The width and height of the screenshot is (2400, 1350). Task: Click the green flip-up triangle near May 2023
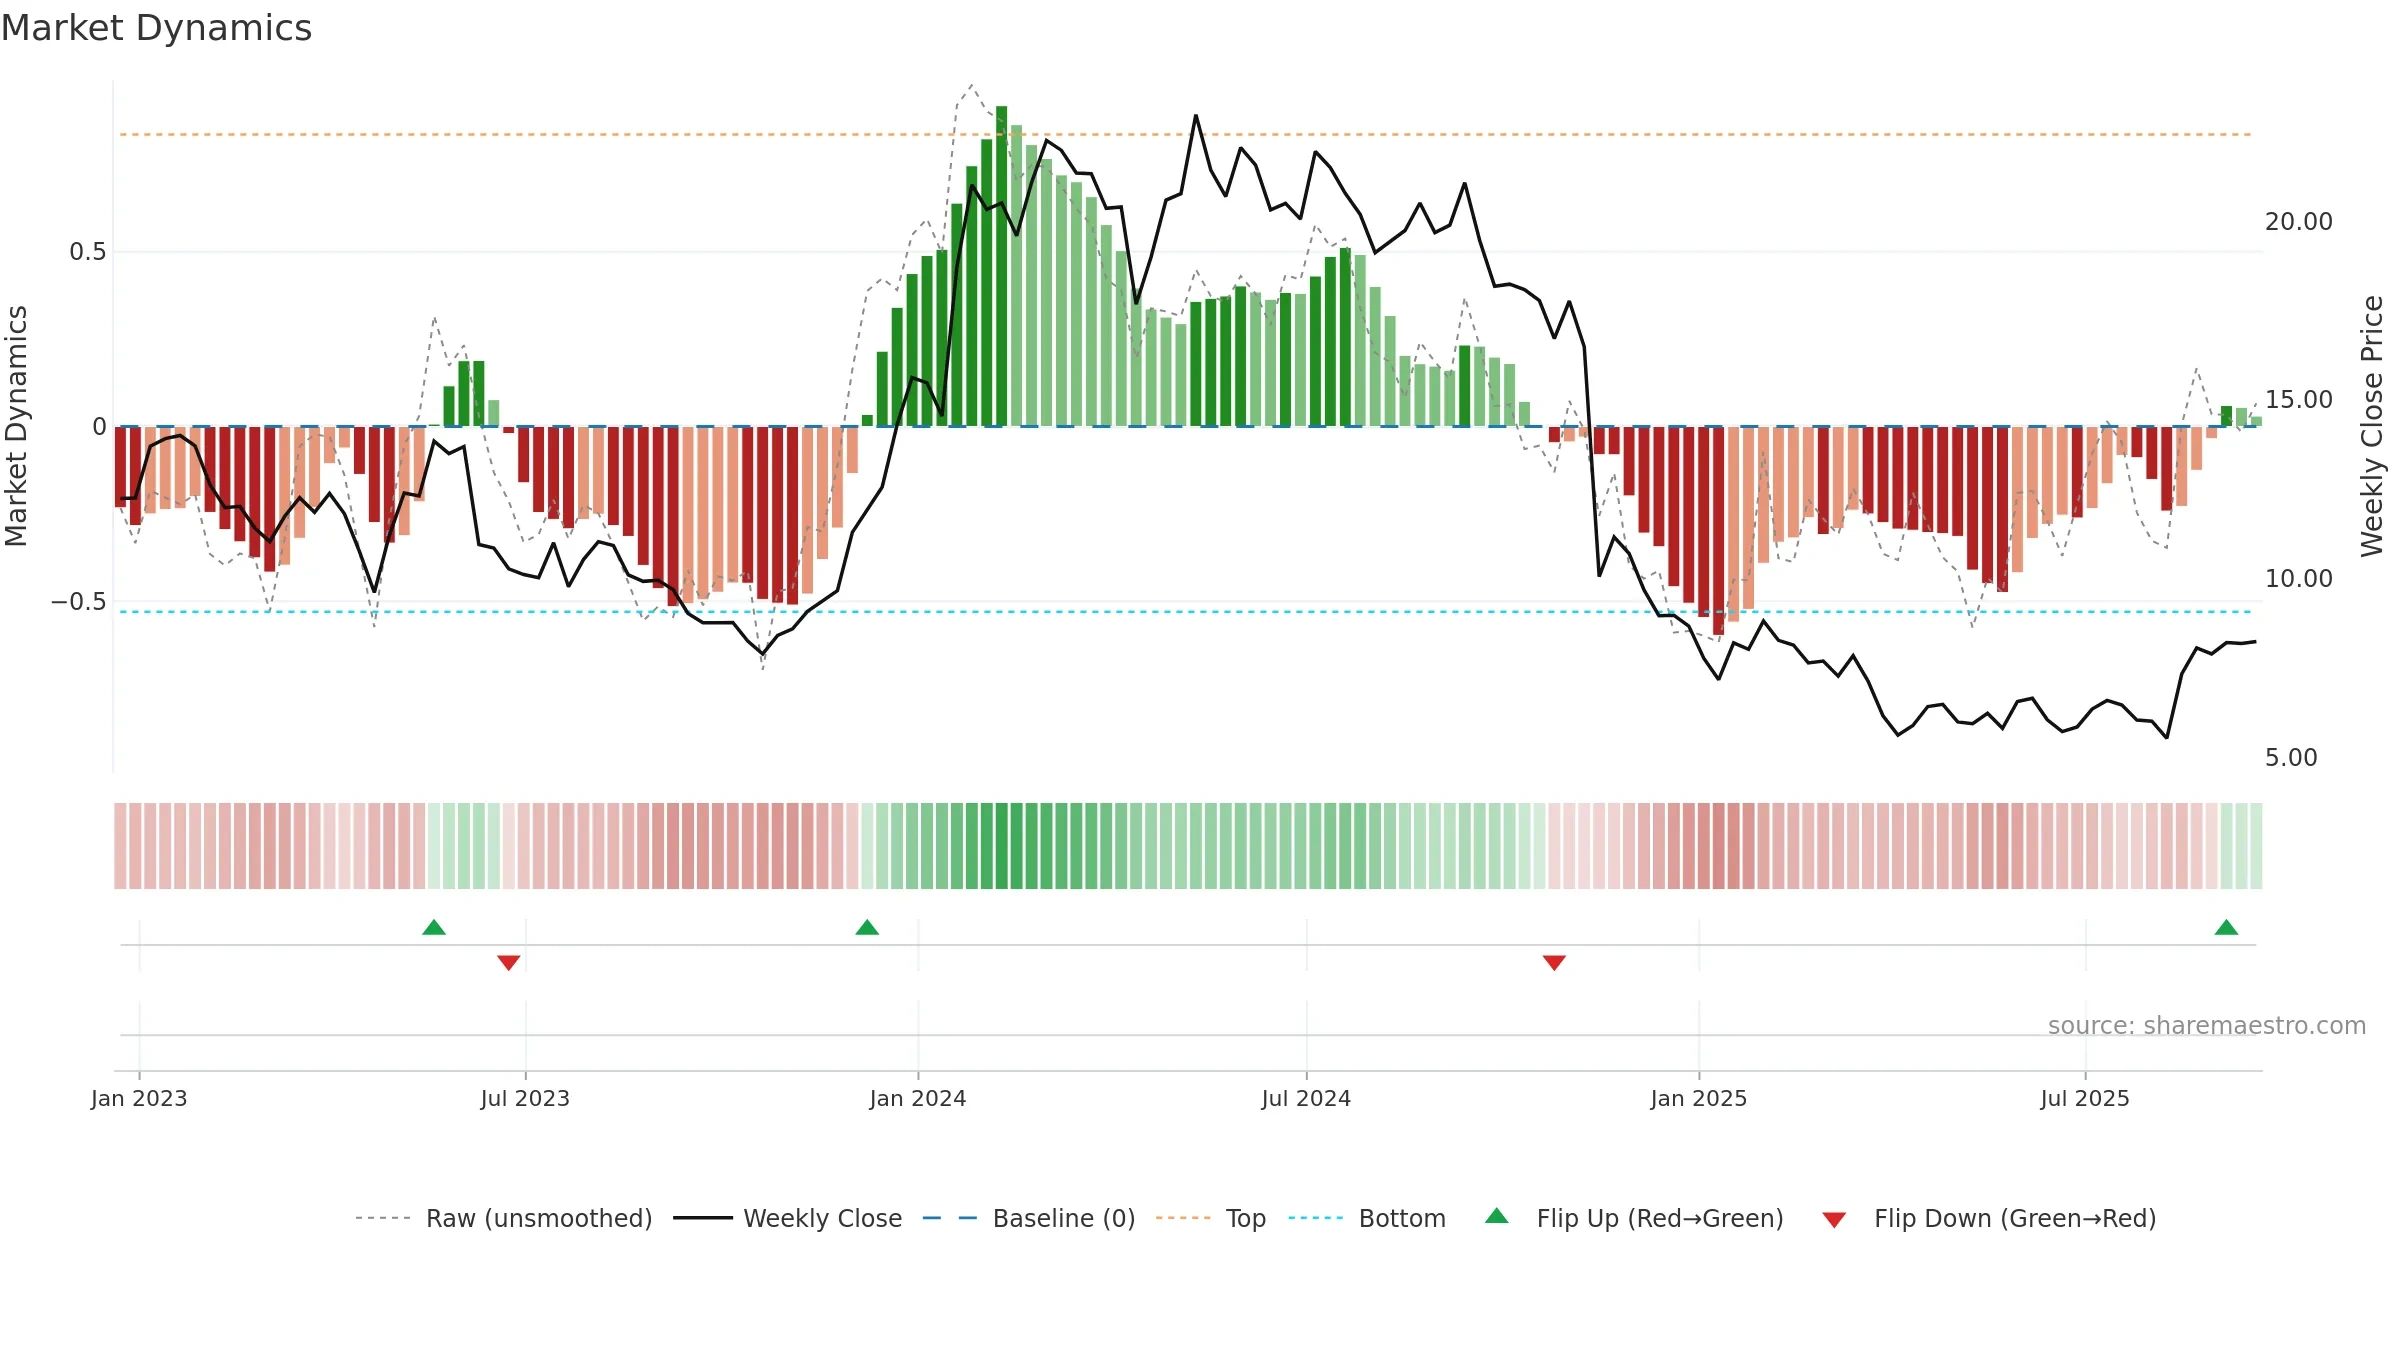coord(434,928)
